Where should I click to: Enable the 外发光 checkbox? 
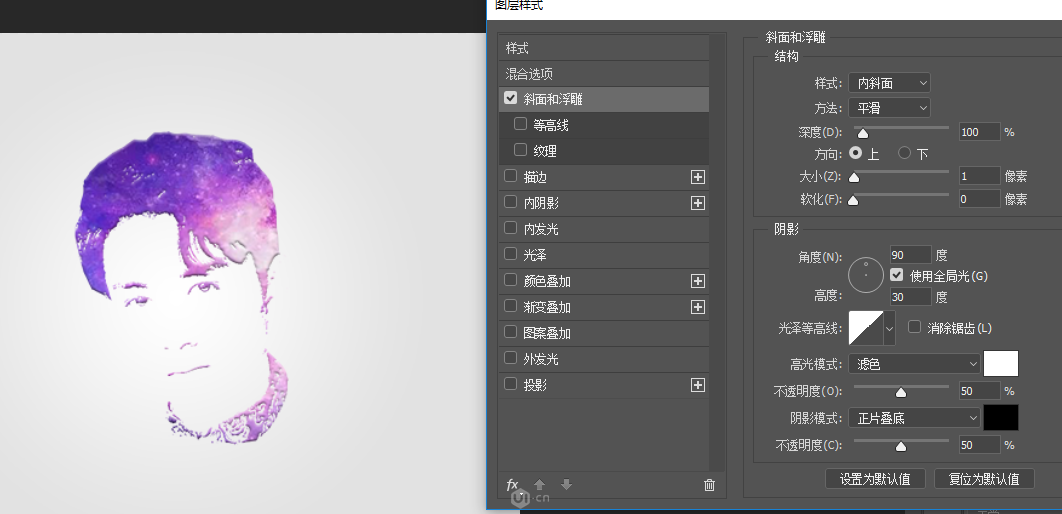[511, 358]
